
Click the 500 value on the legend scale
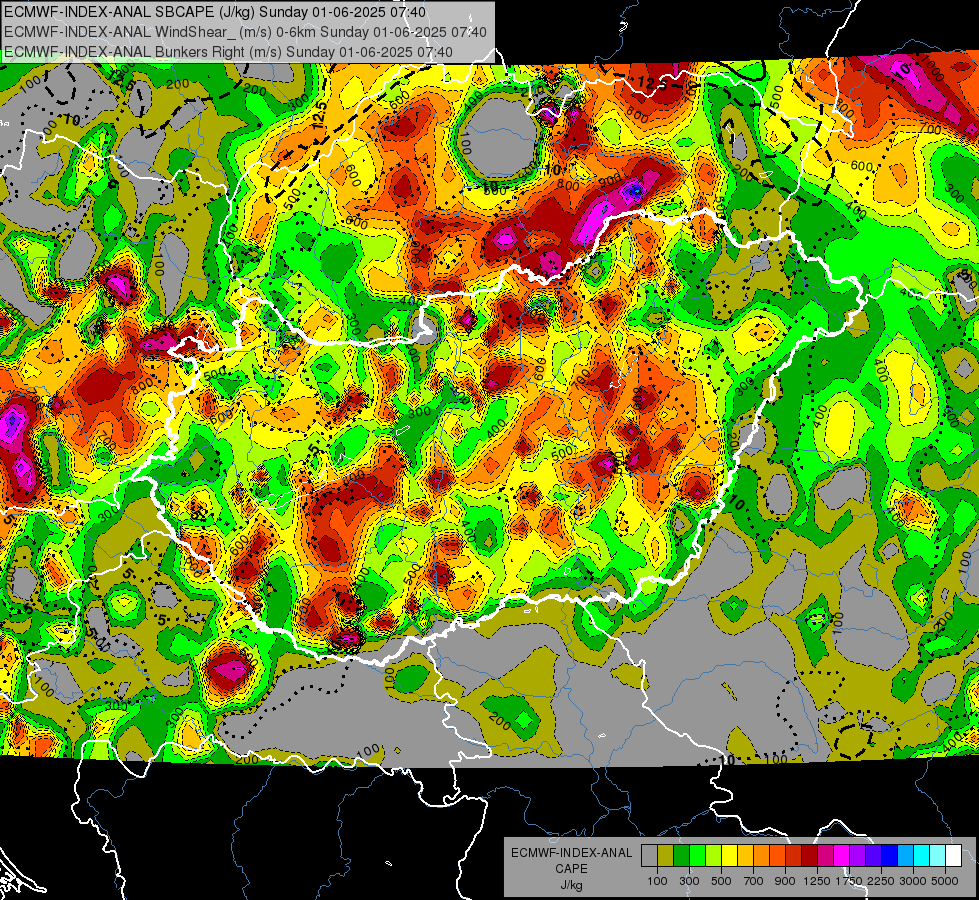(x=721, y=881)
